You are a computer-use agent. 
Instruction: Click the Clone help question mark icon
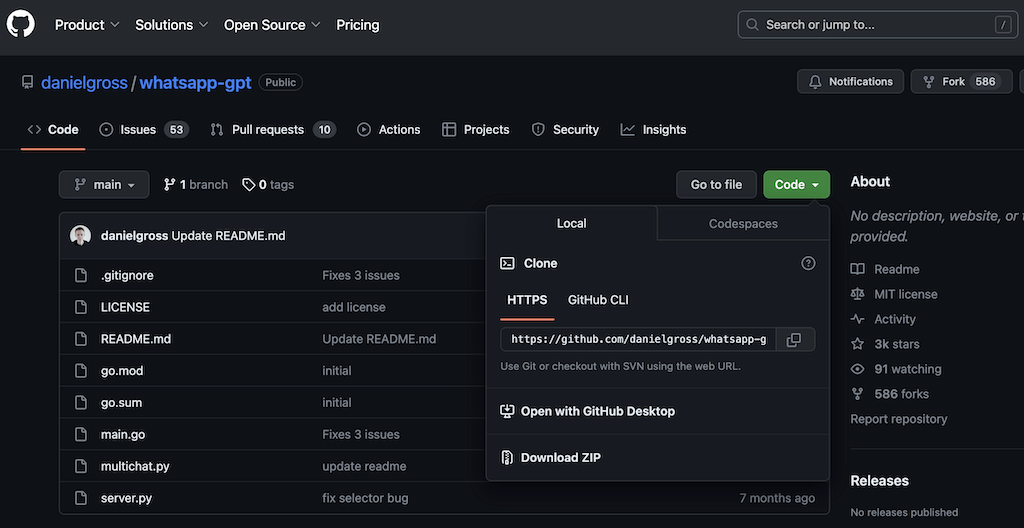(x=808, y=263)
